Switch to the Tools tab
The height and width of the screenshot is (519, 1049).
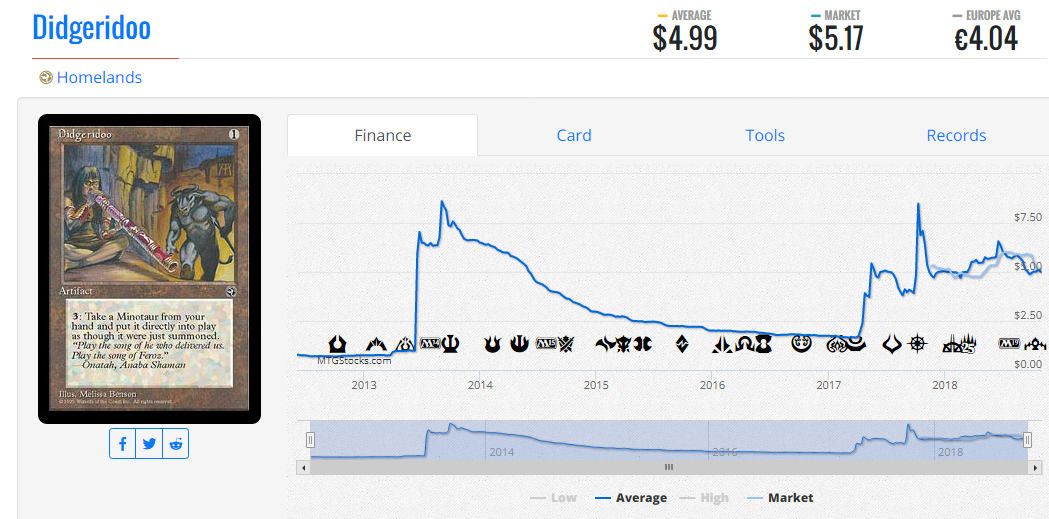[765, 136]
